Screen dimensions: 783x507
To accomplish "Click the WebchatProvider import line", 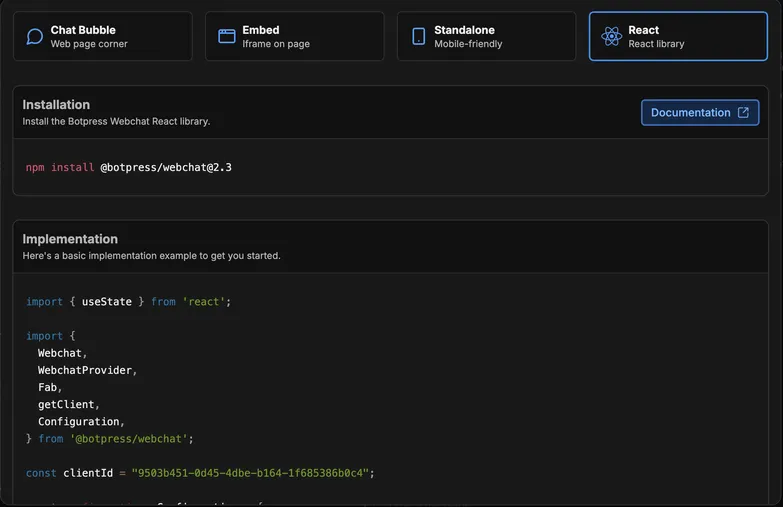I will pos(87,370).
